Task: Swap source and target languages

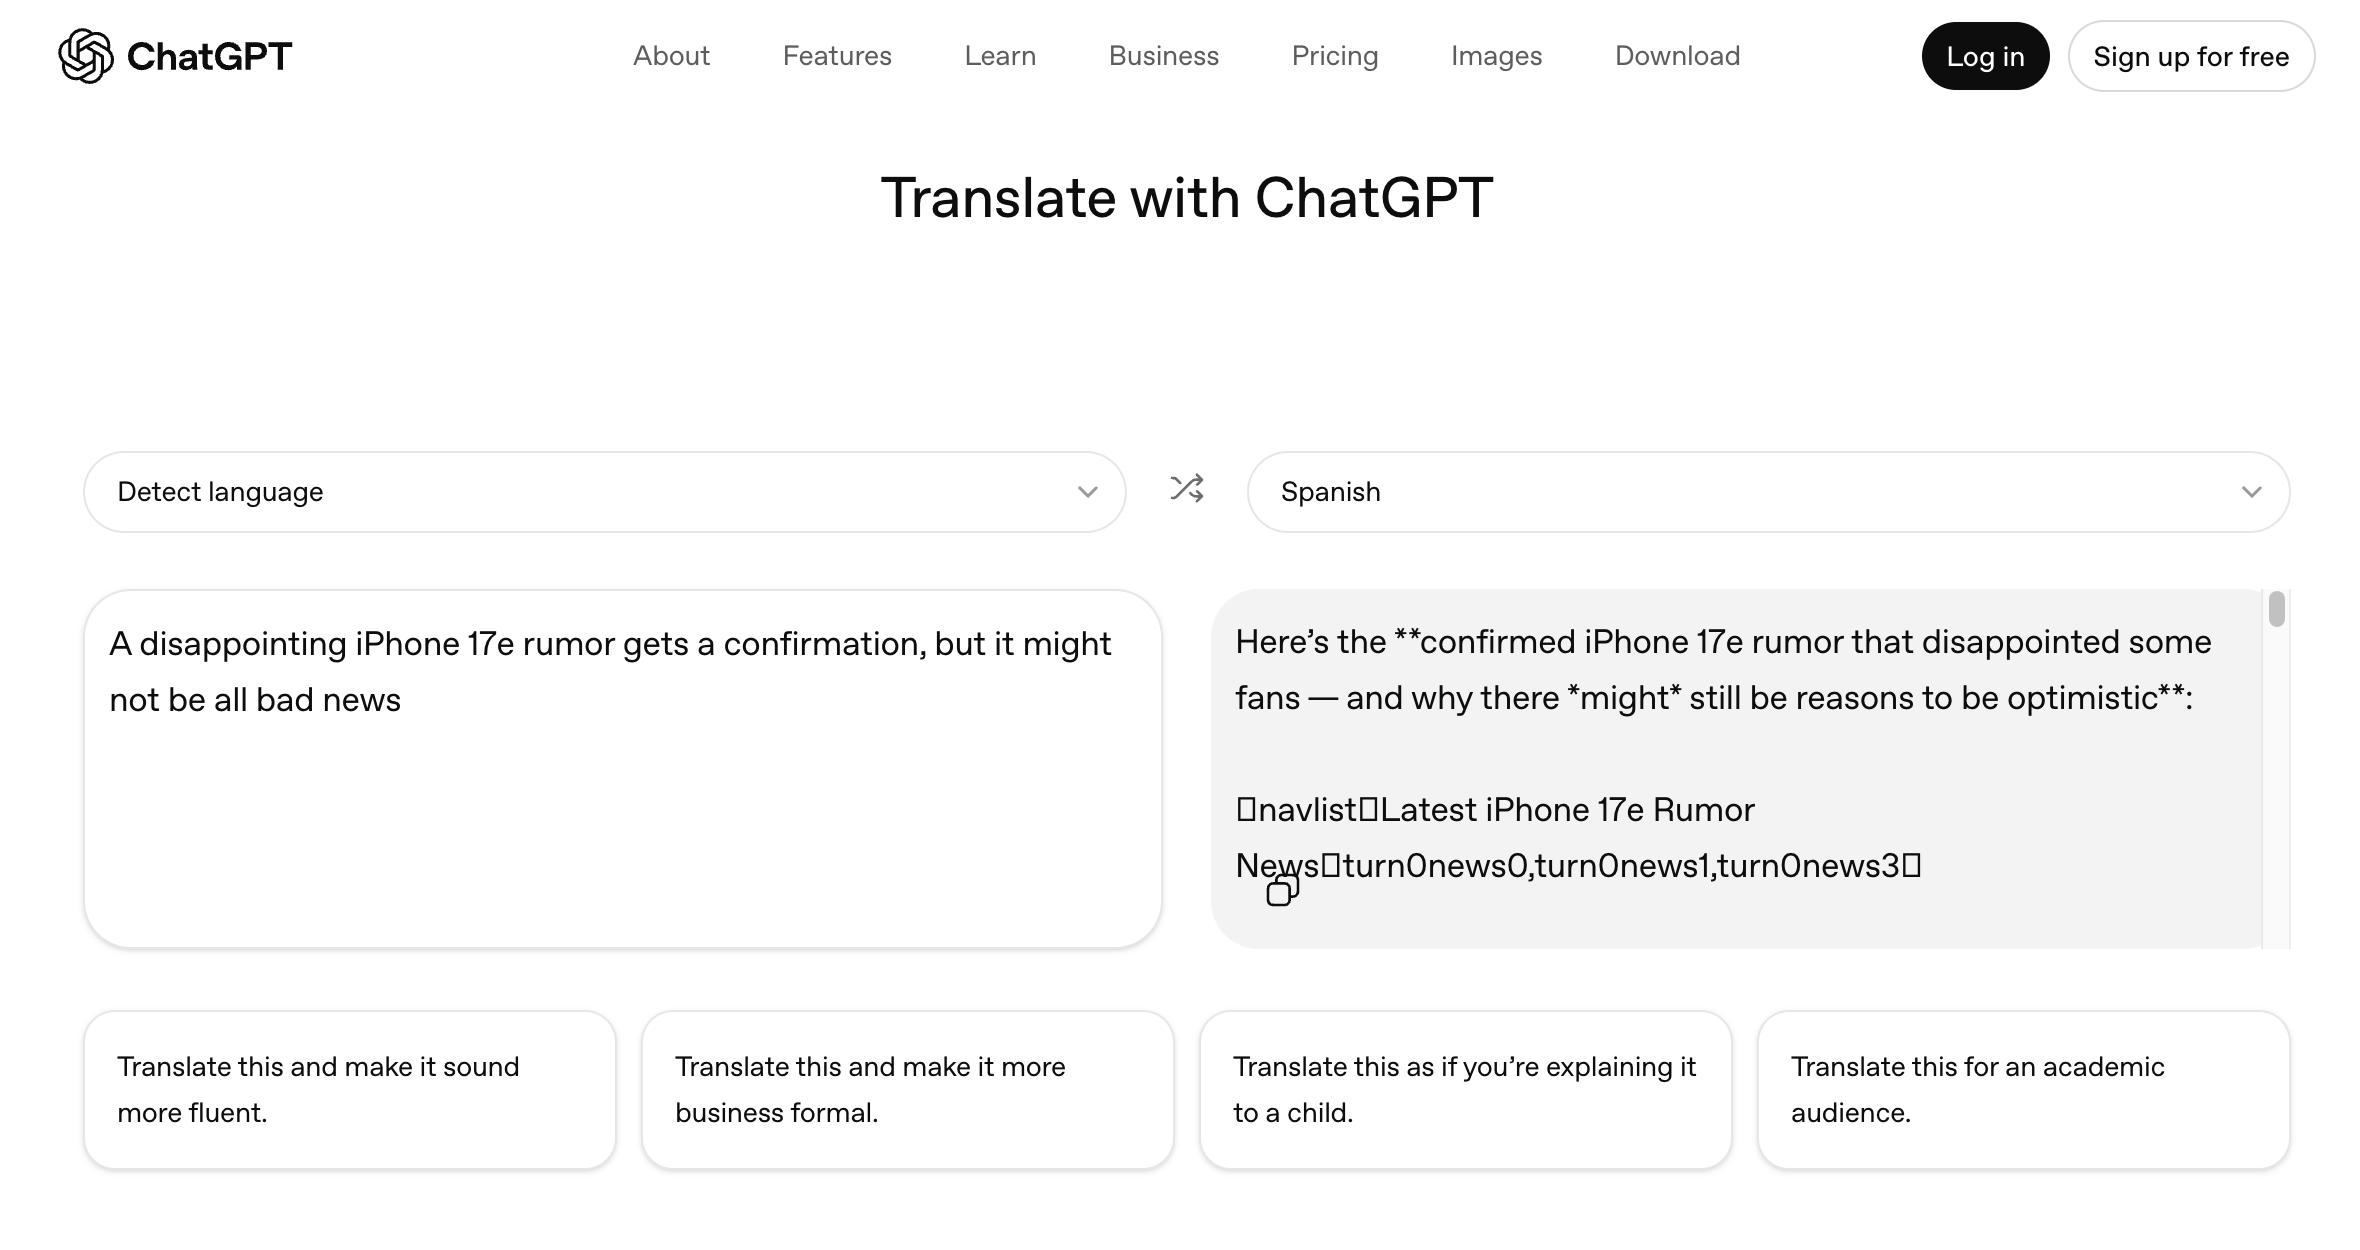Action: click(1187, 489)
